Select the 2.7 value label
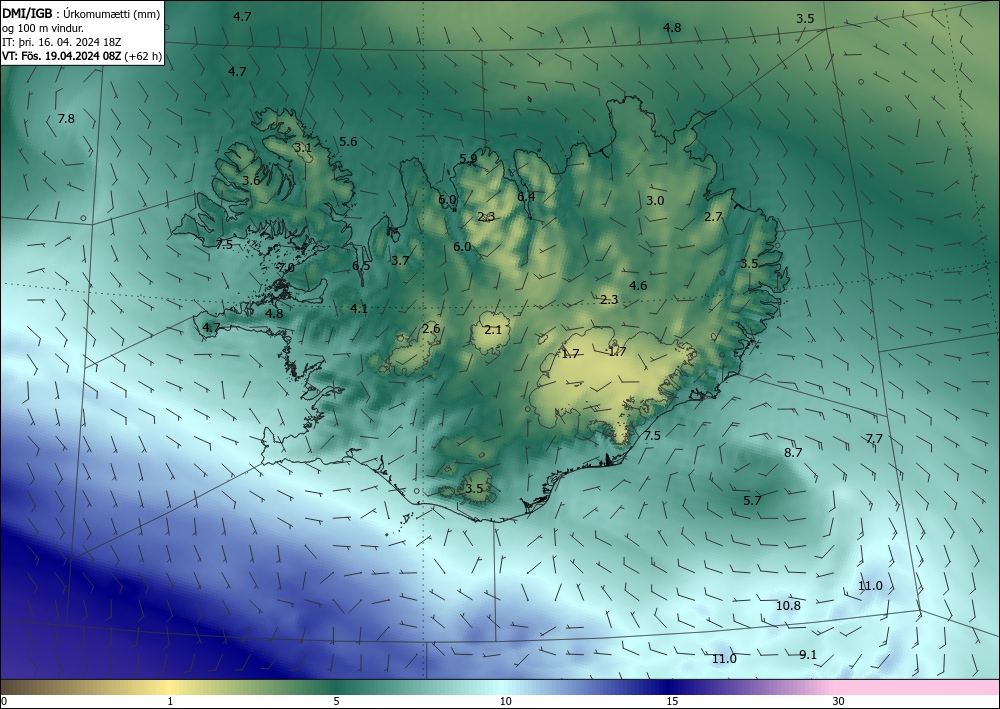This screenshot has height=709, width=1000. (x=713, y=217)
